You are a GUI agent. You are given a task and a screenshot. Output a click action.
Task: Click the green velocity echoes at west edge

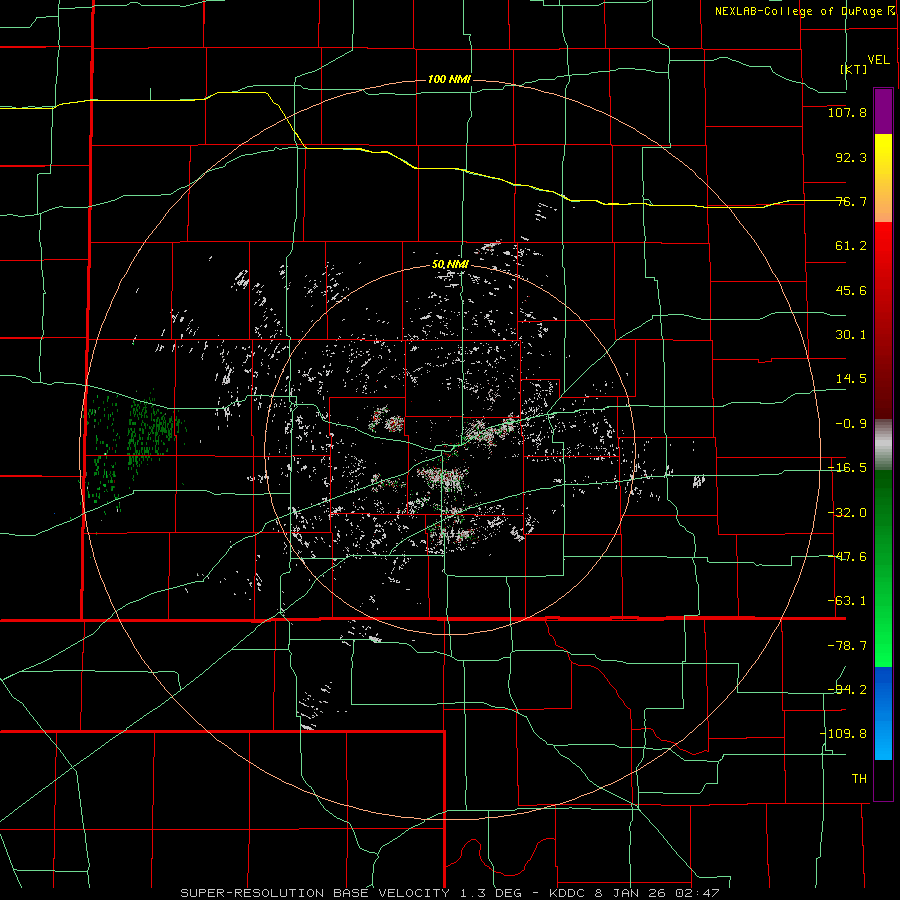point(133,451)
